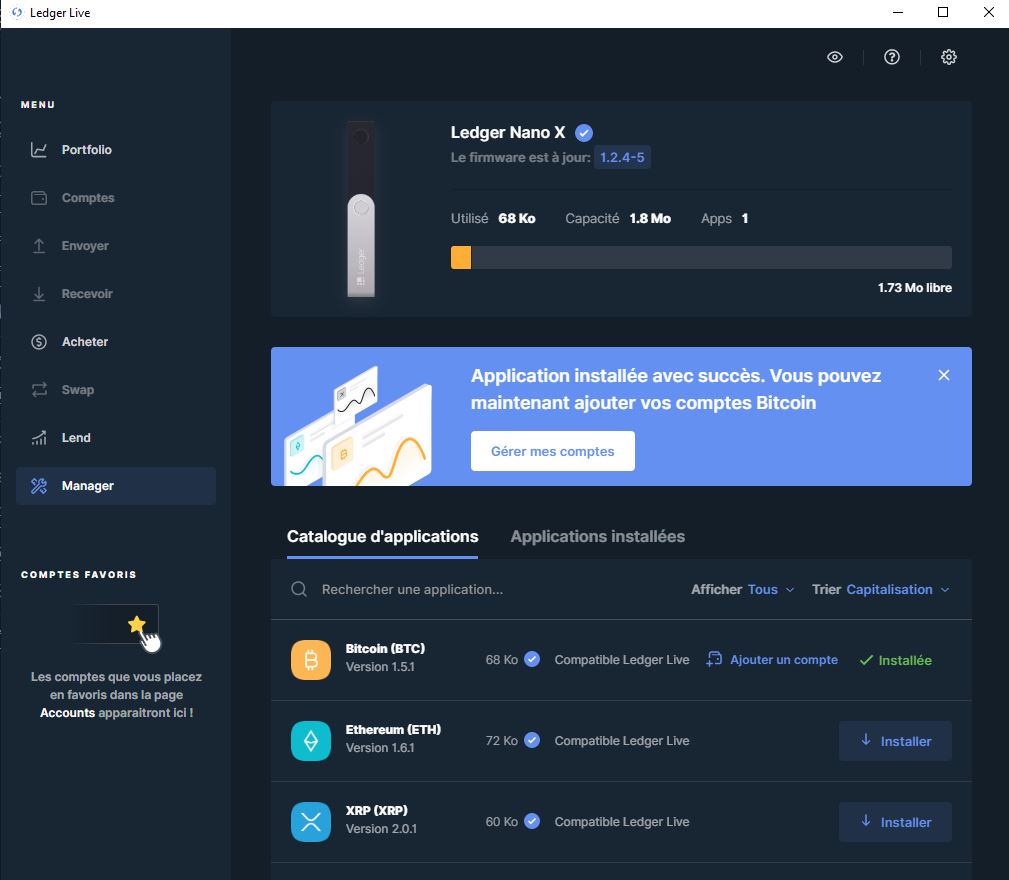Click the Bitcoin 'Version 1.5.1' text

click(380, 667)
